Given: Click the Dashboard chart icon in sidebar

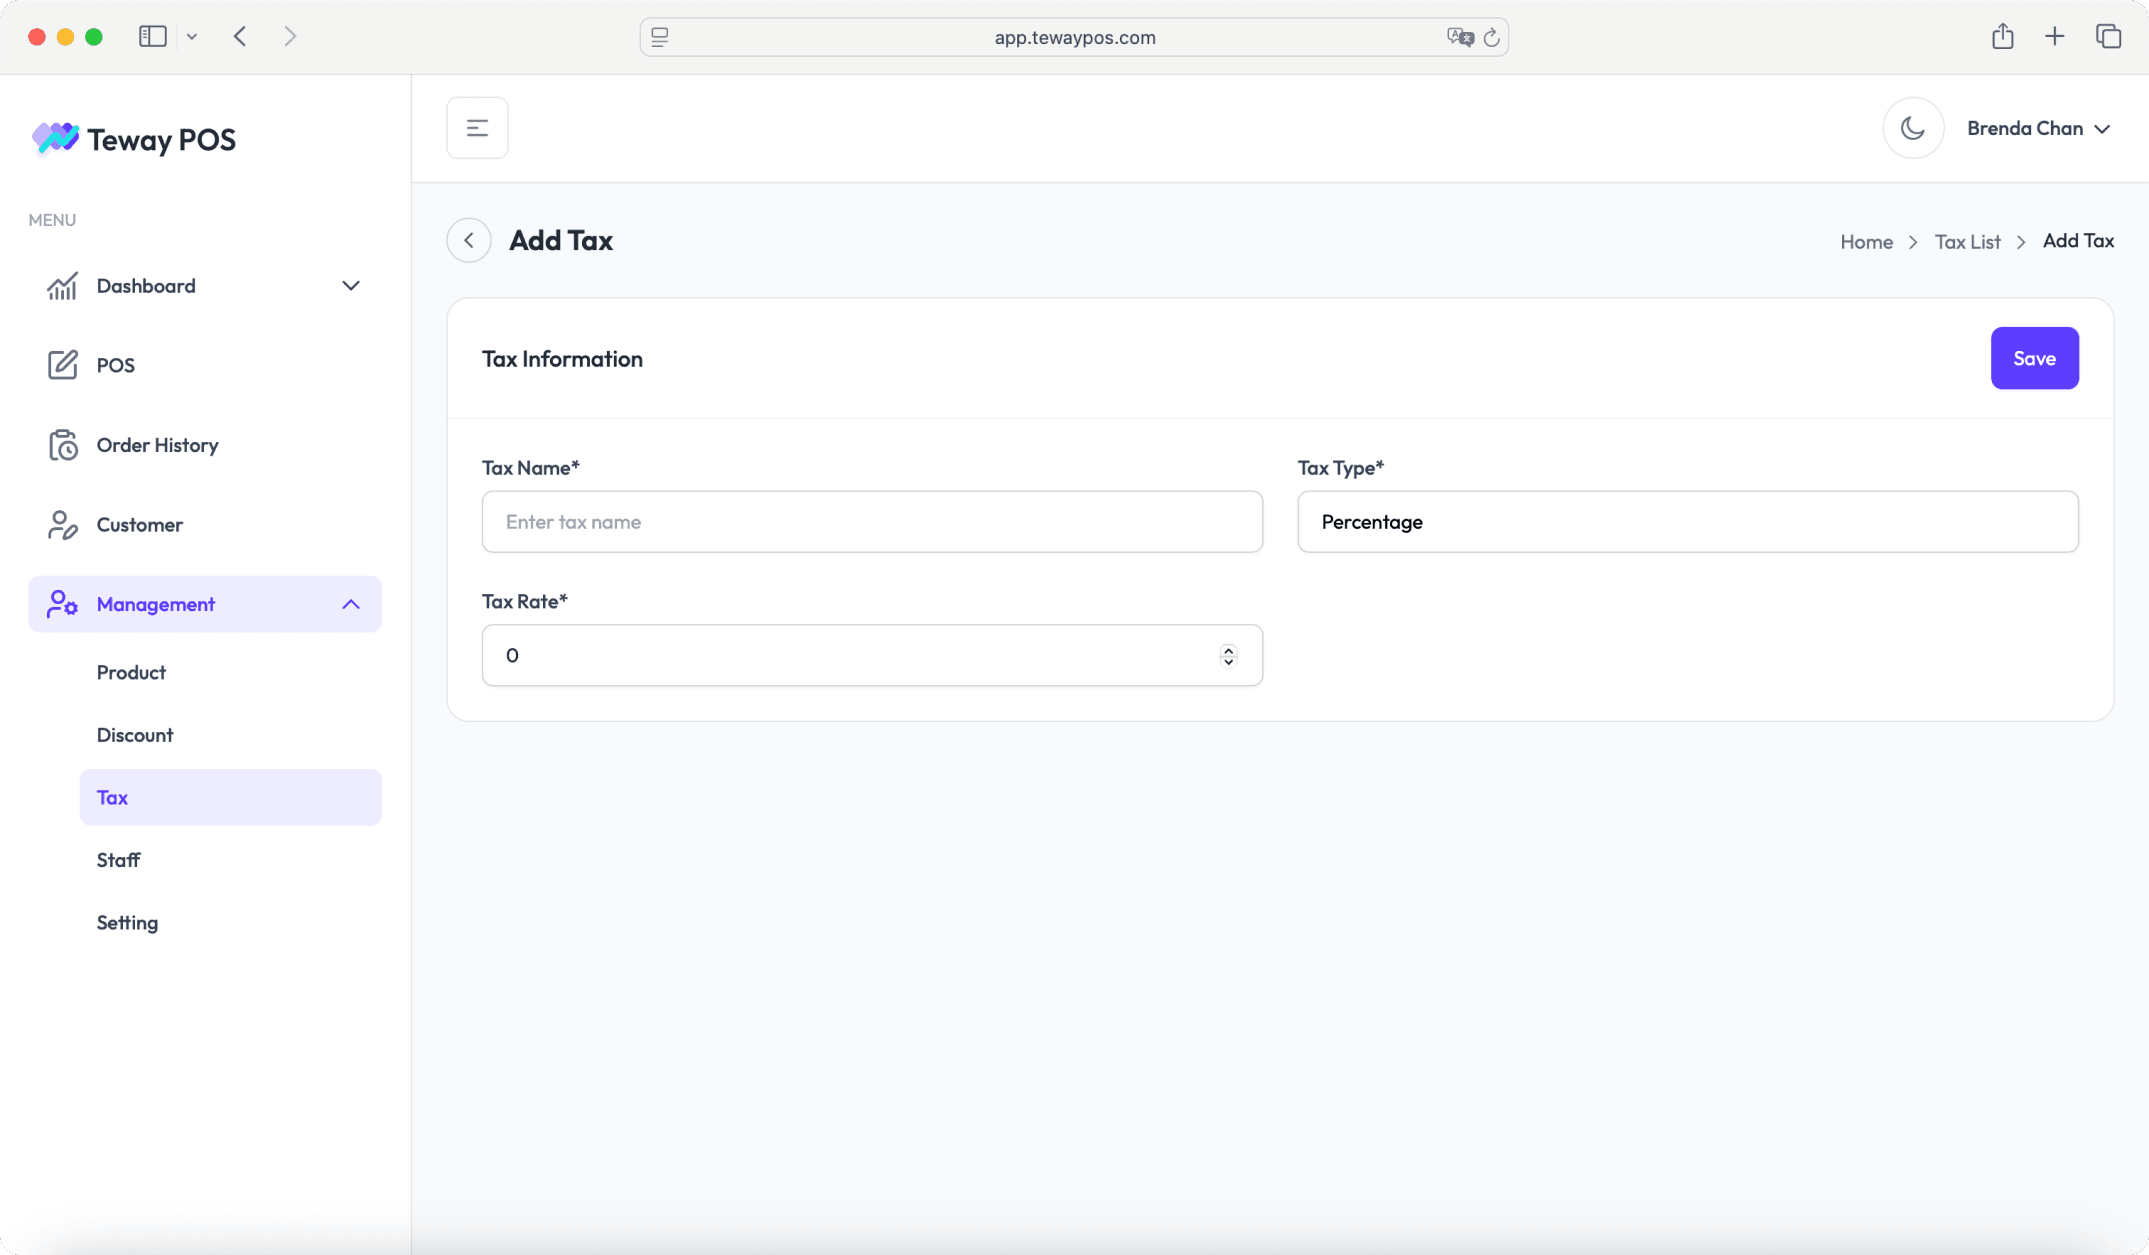Looking at the screenshot, I should point(62,286).
